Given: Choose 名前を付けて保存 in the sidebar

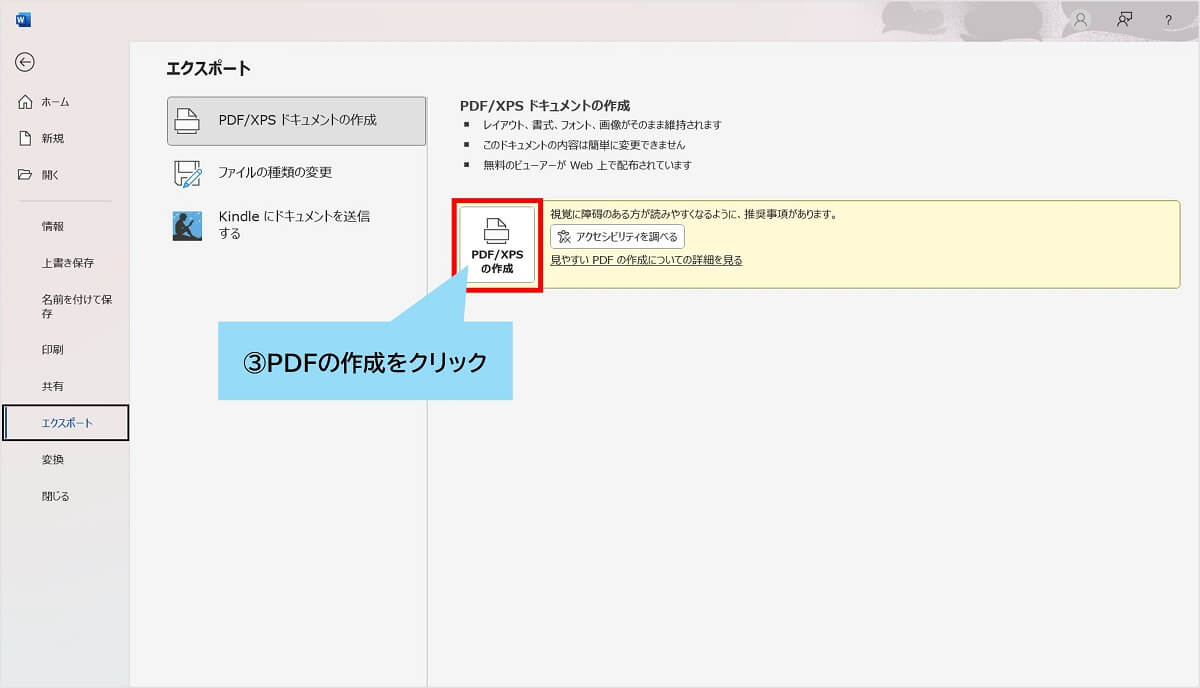Looking at the screenshot, I should [x=75, y=306].
